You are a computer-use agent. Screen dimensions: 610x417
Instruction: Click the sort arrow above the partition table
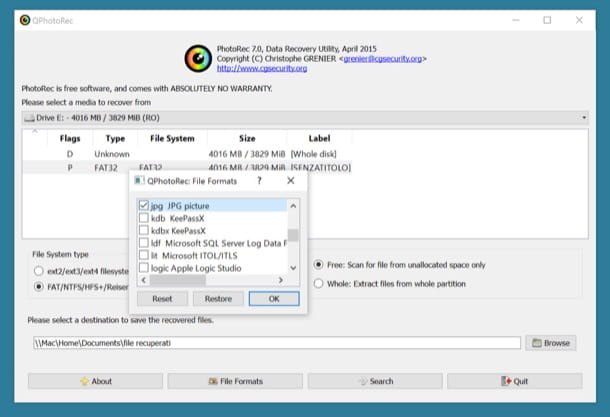click(x=35, y=131)
